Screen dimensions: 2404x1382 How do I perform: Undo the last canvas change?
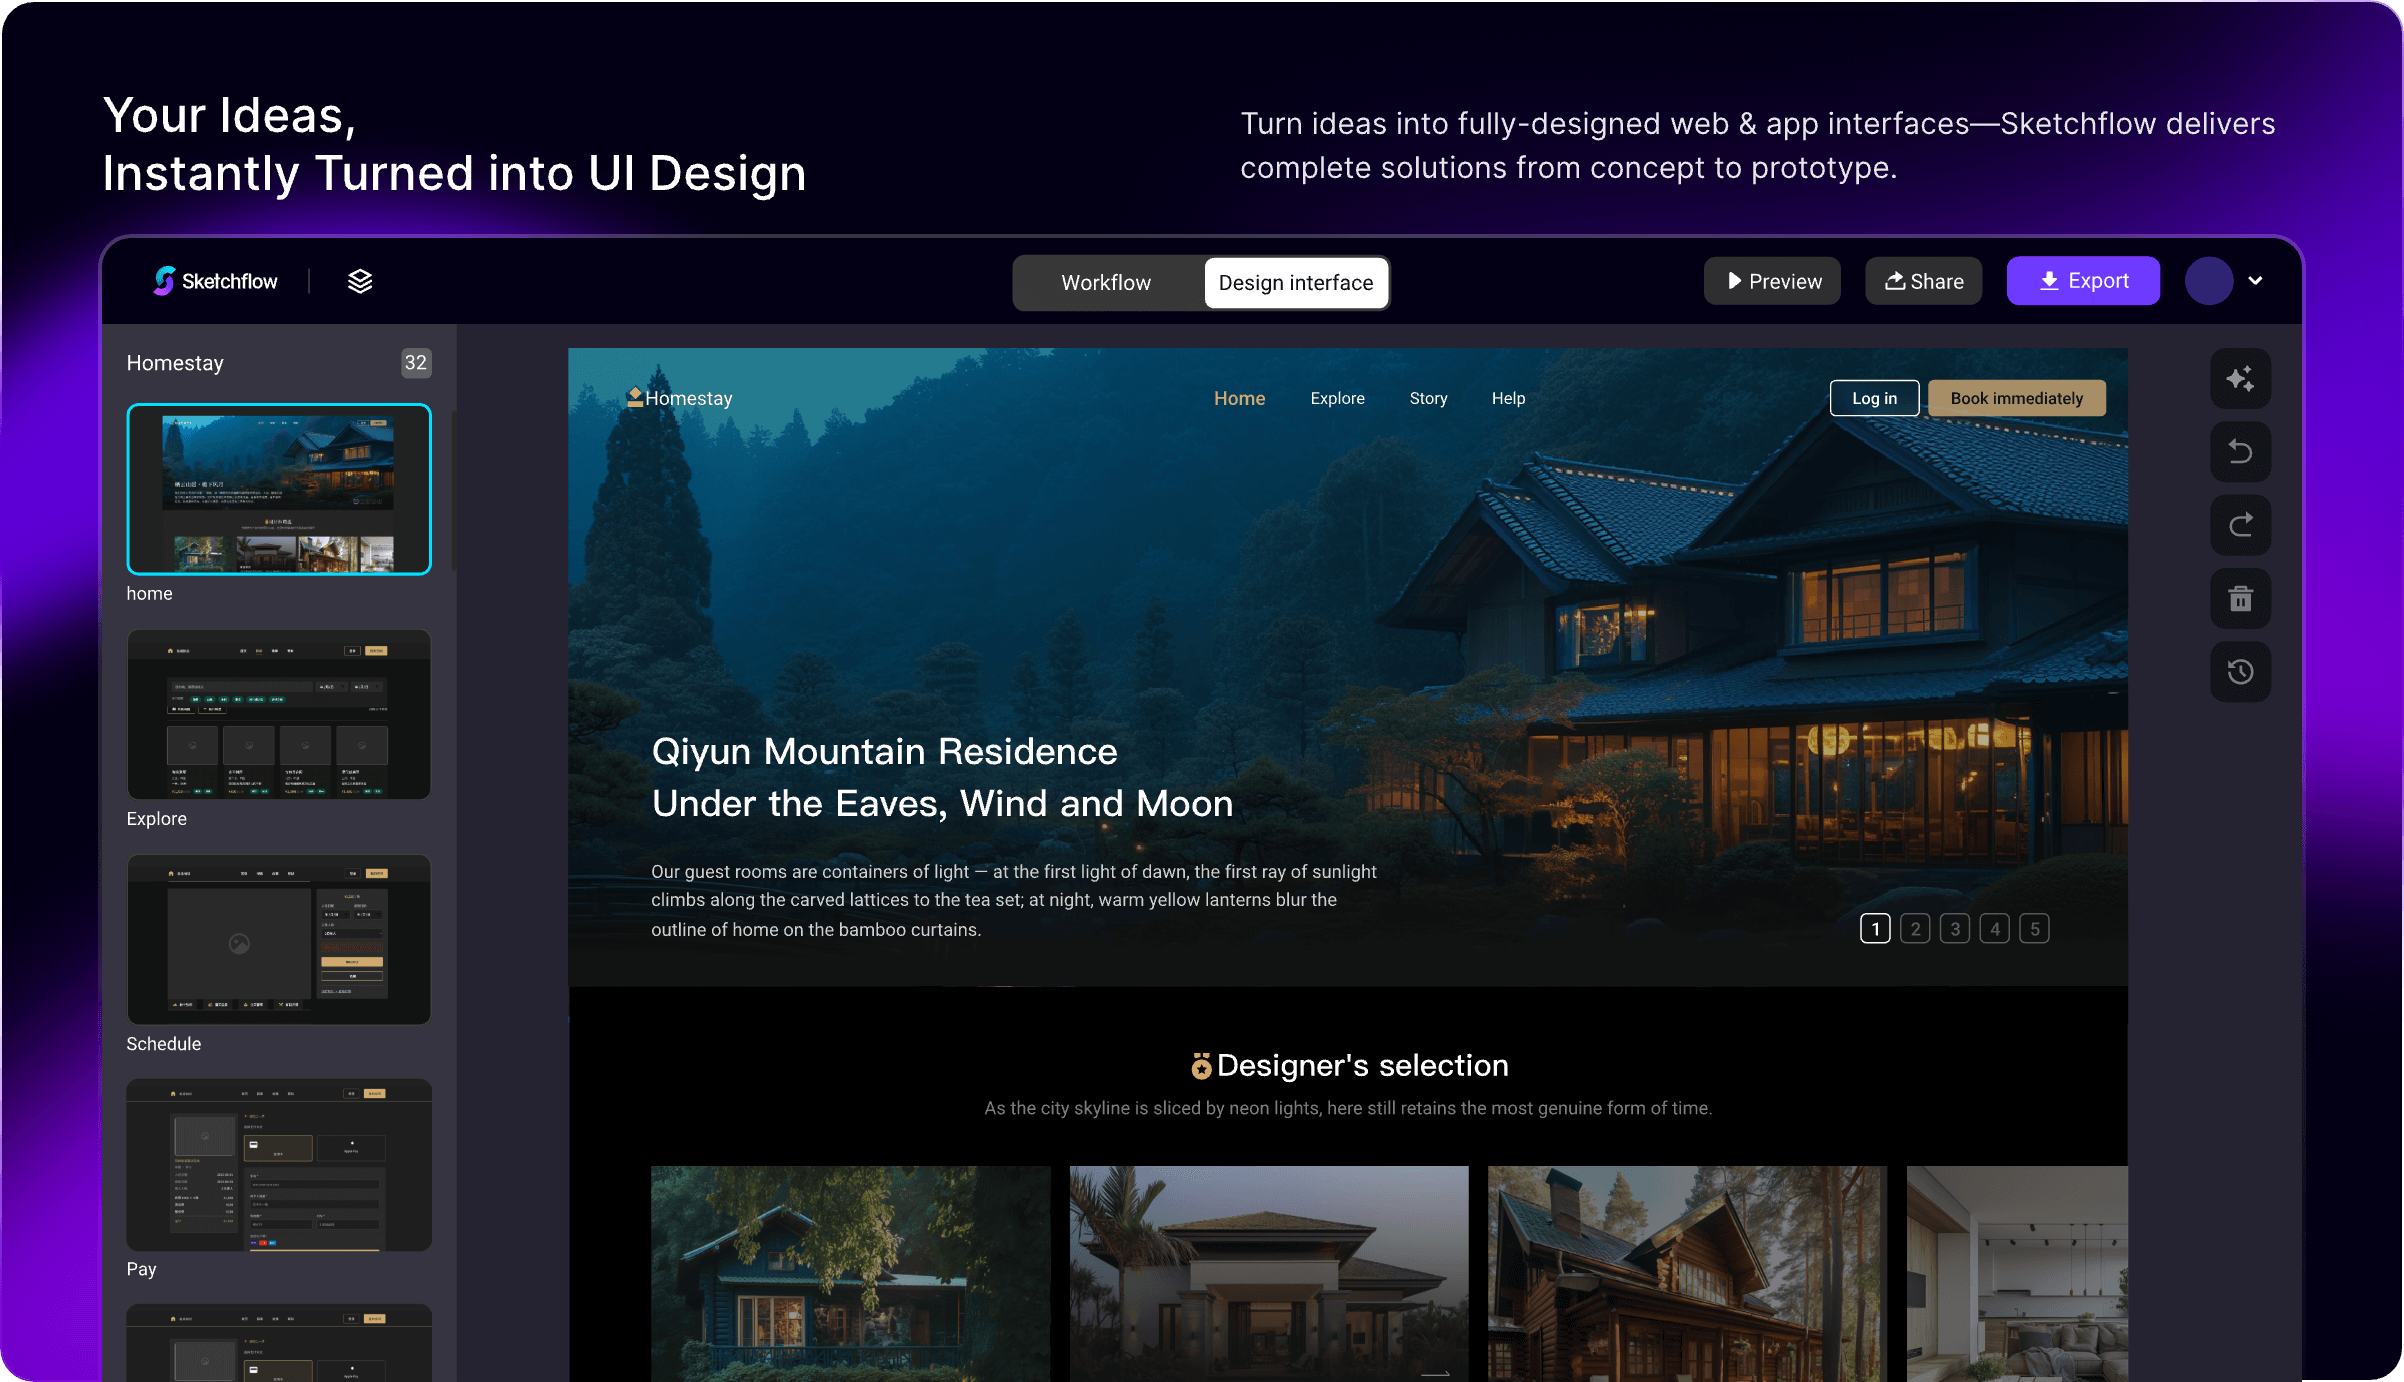[2241, 452]
